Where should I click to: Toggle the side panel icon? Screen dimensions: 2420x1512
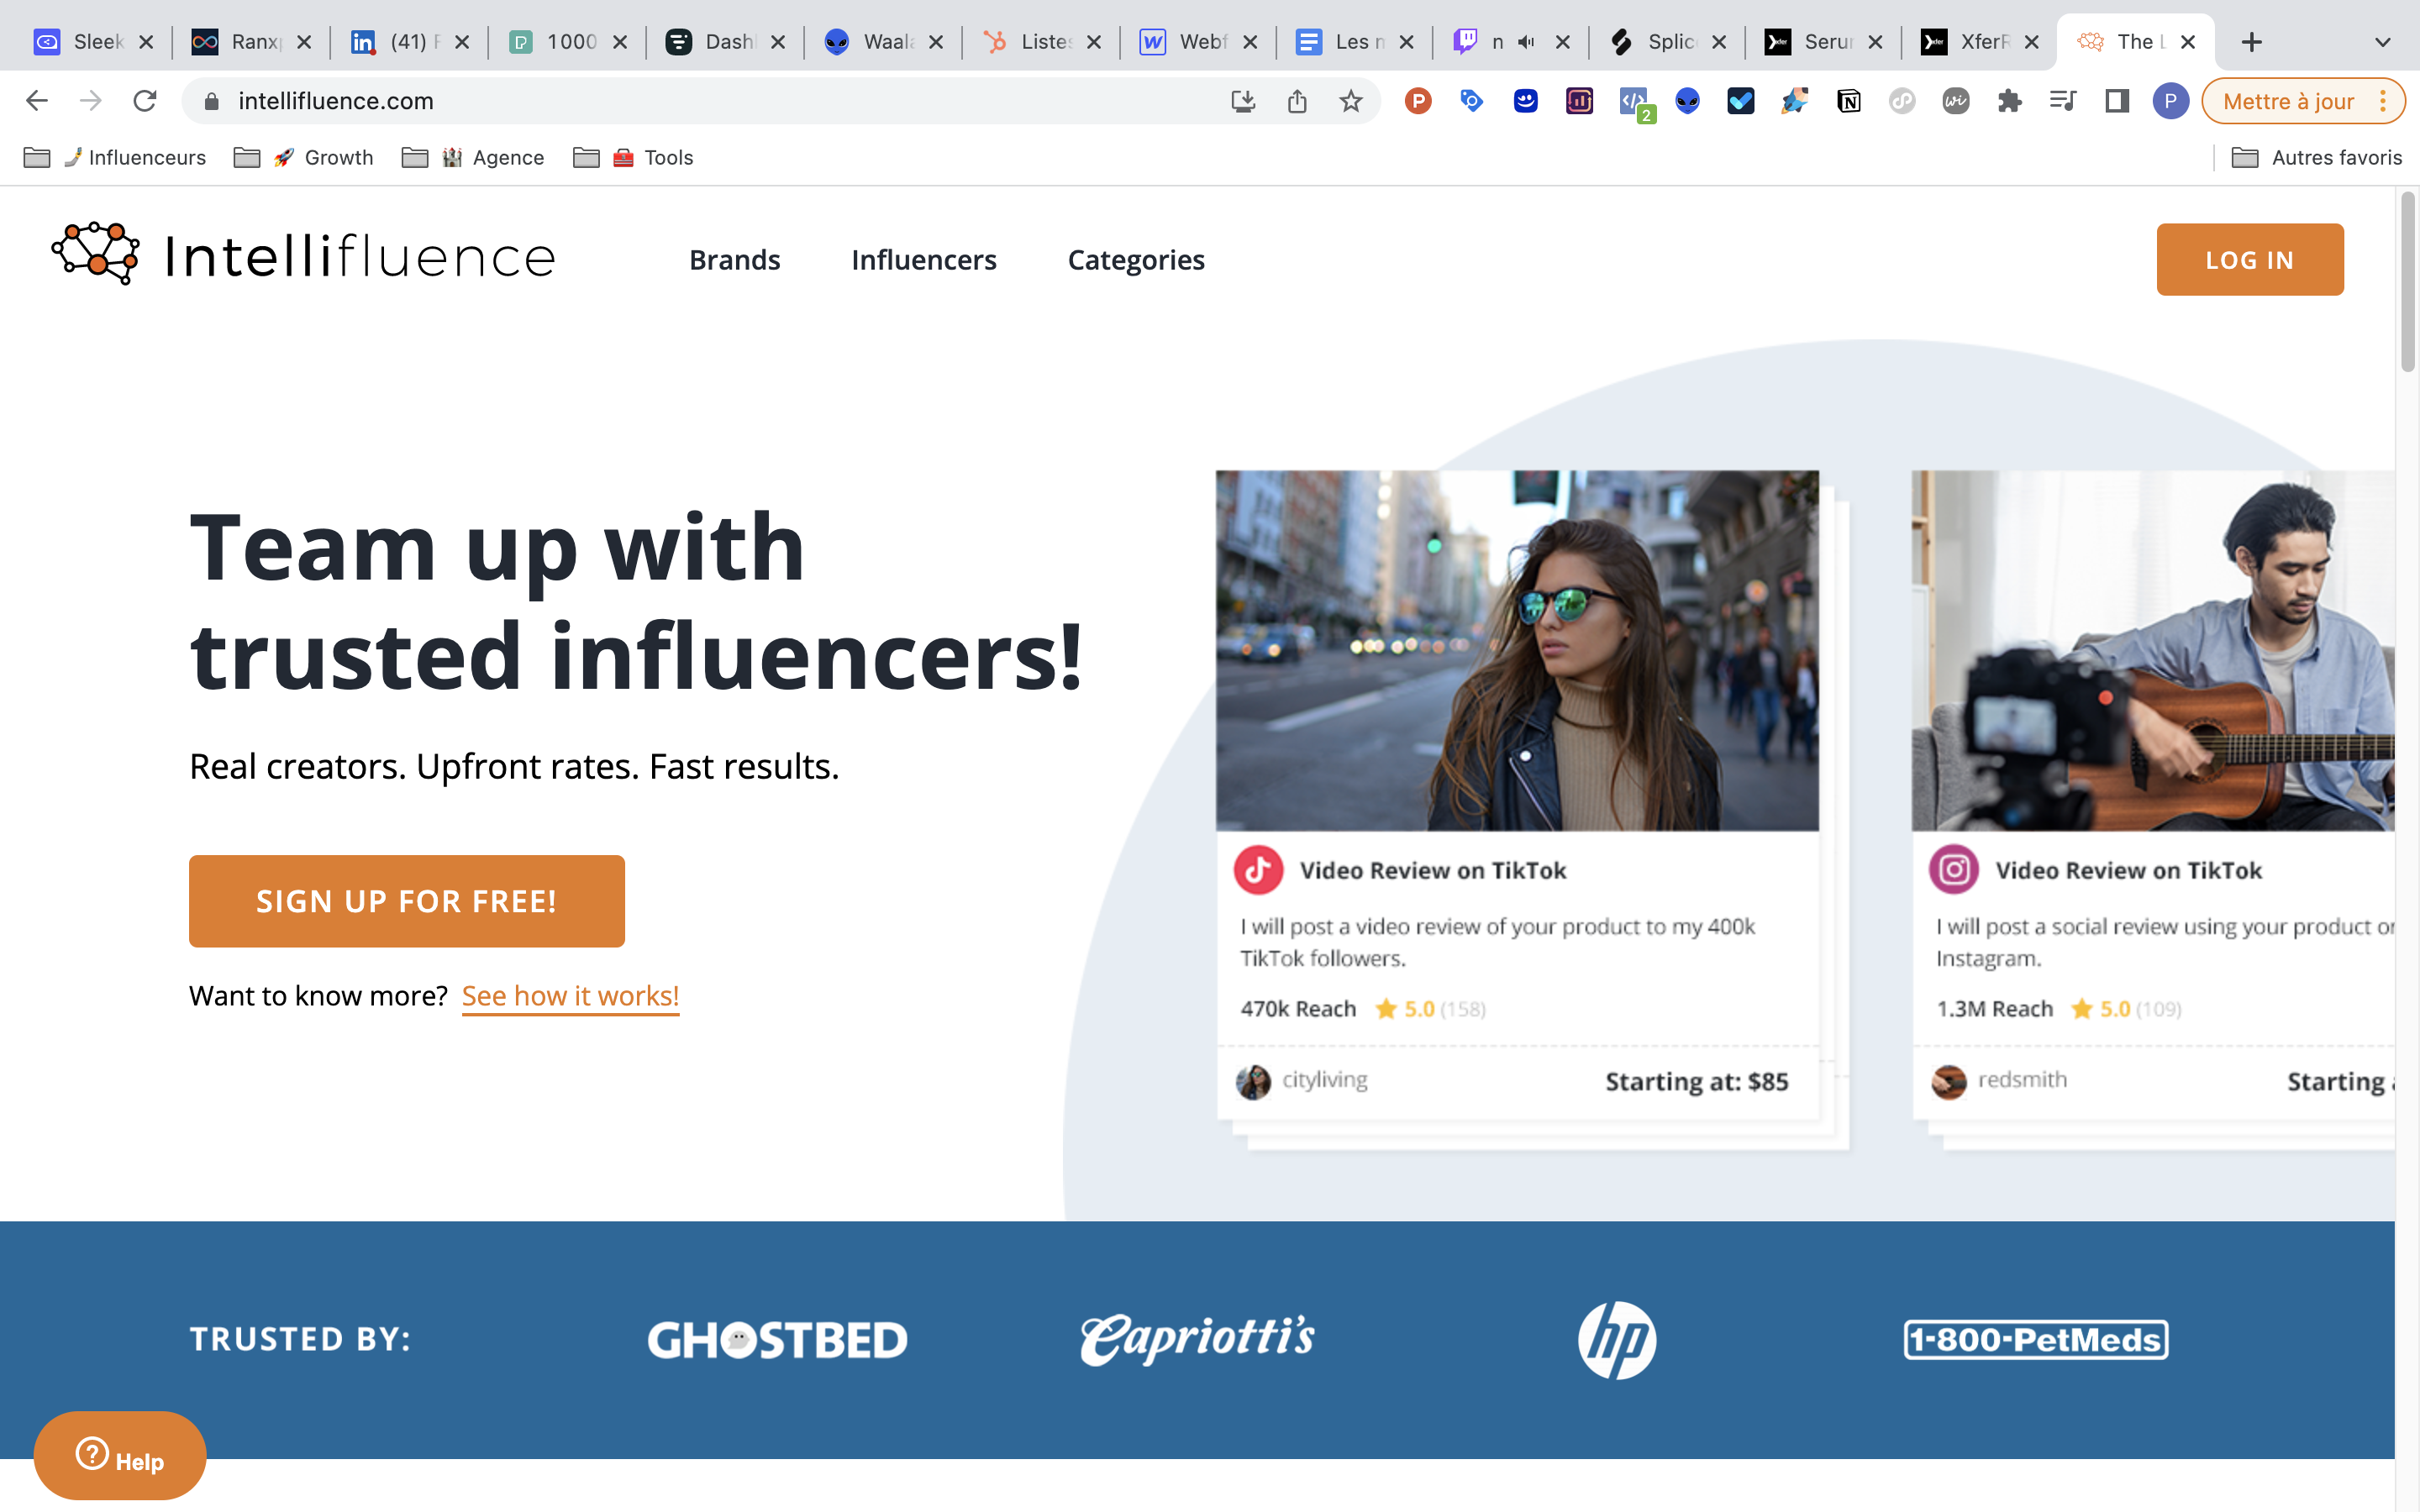[x=2117, y=101]
